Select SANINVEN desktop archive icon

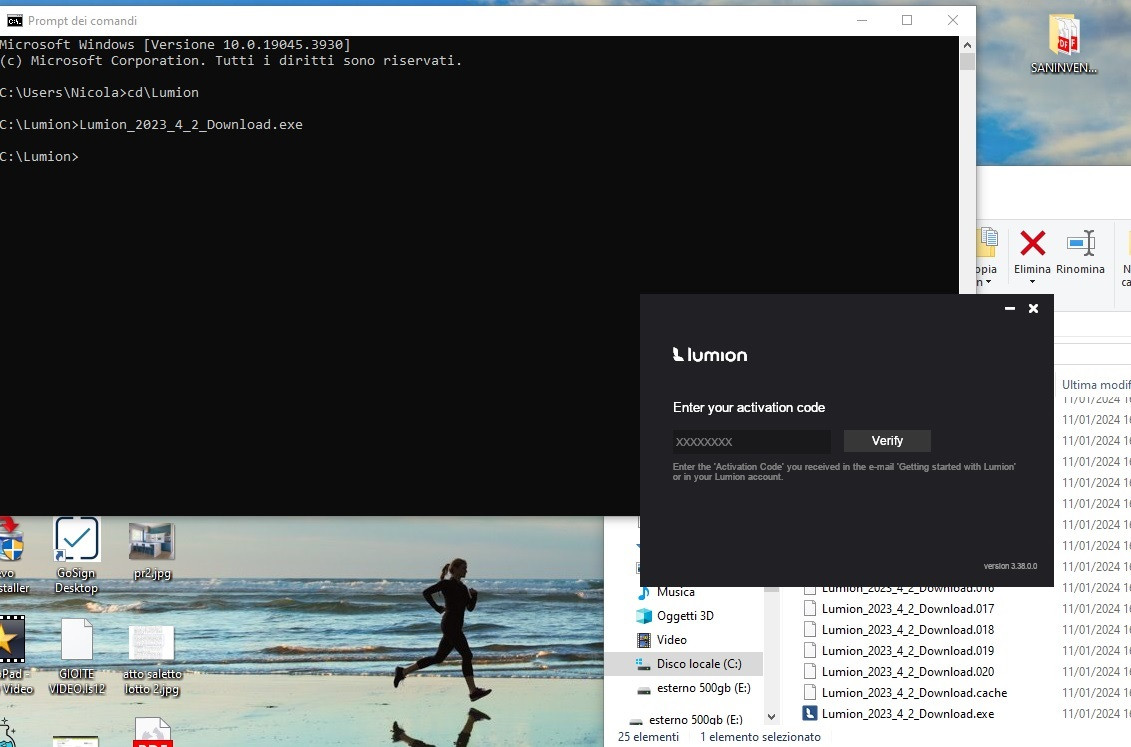click(x=1064, y=43)
